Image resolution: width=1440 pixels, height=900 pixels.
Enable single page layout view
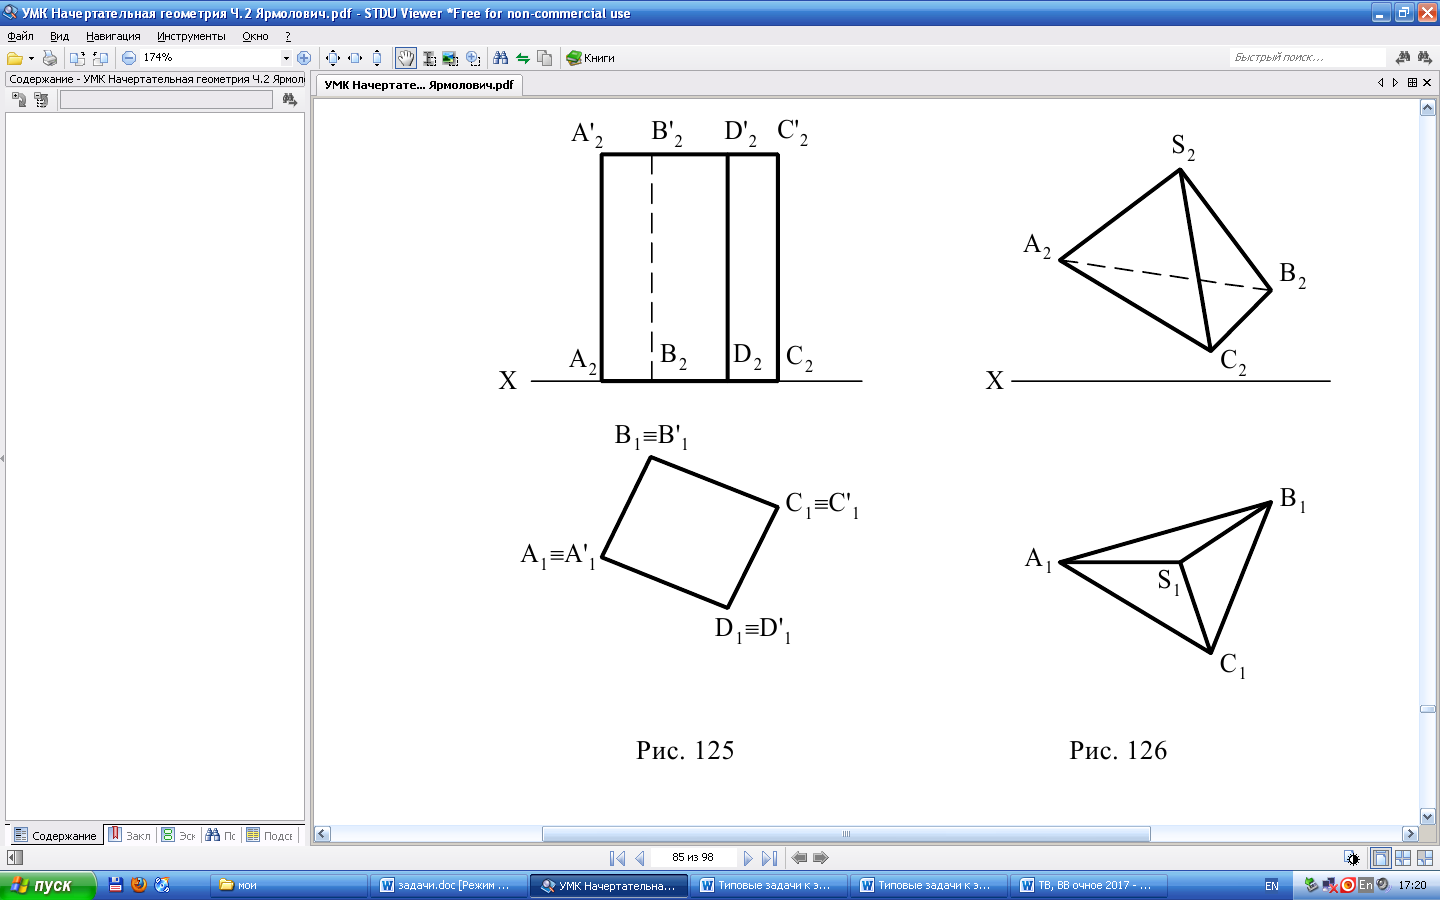(1380, 858)
